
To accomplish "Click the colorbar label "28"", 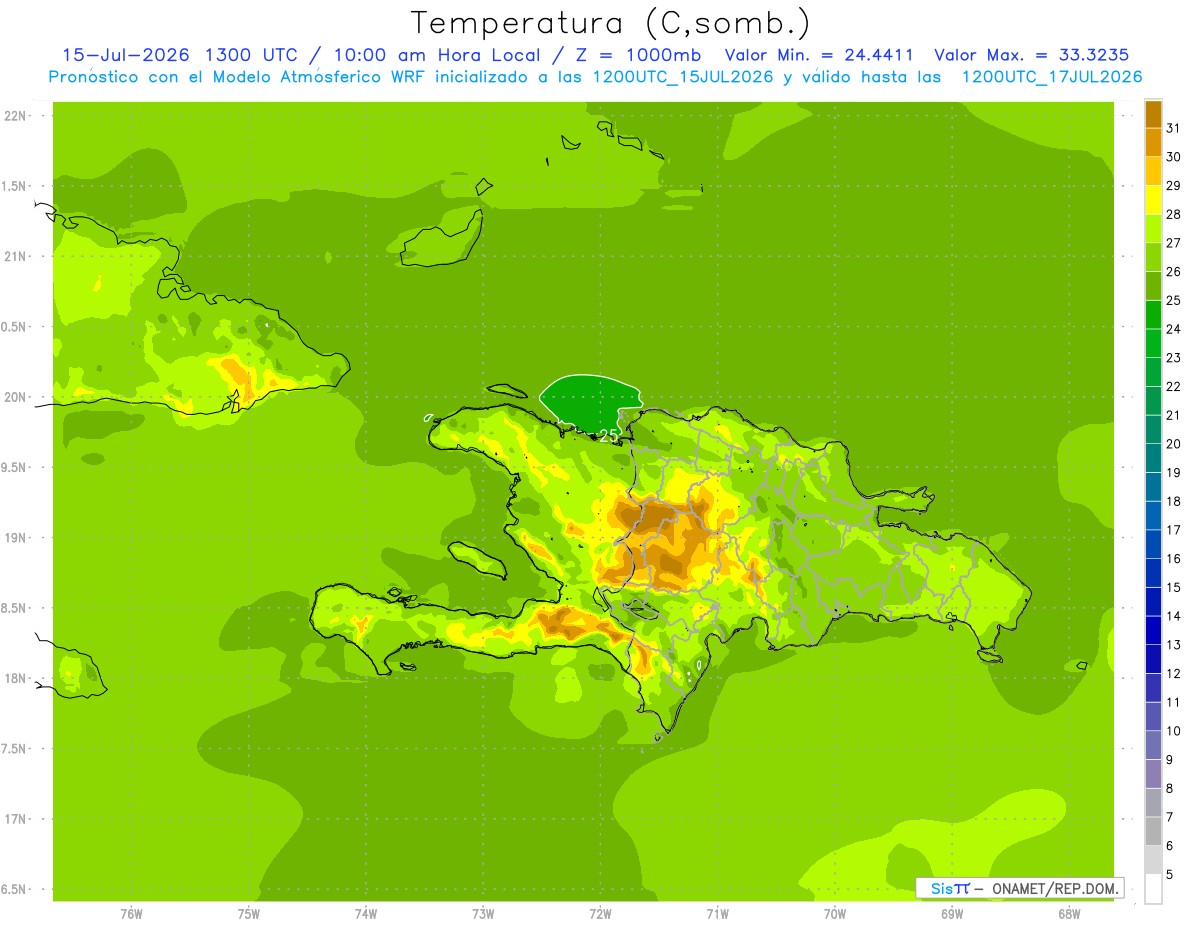I will pos(1174,214).
